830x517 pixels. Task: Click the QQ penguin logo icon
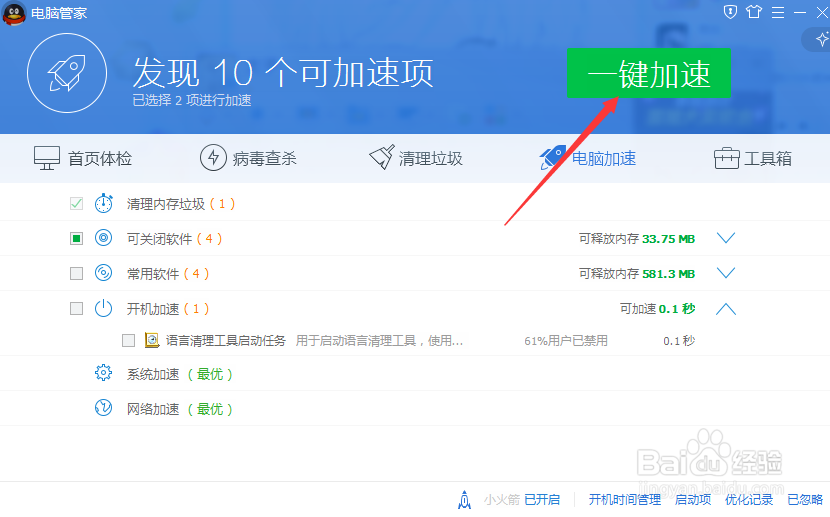[x=14, y=13]
